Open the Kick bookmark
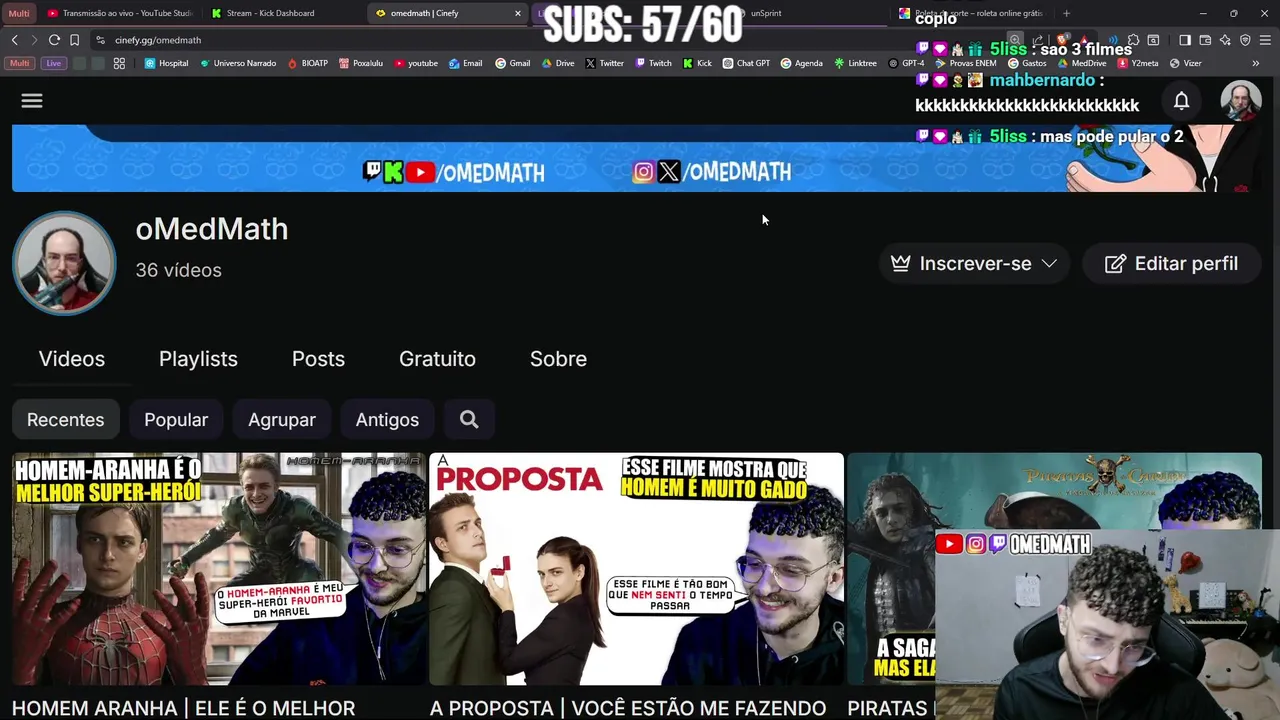 tap(697, 63)
